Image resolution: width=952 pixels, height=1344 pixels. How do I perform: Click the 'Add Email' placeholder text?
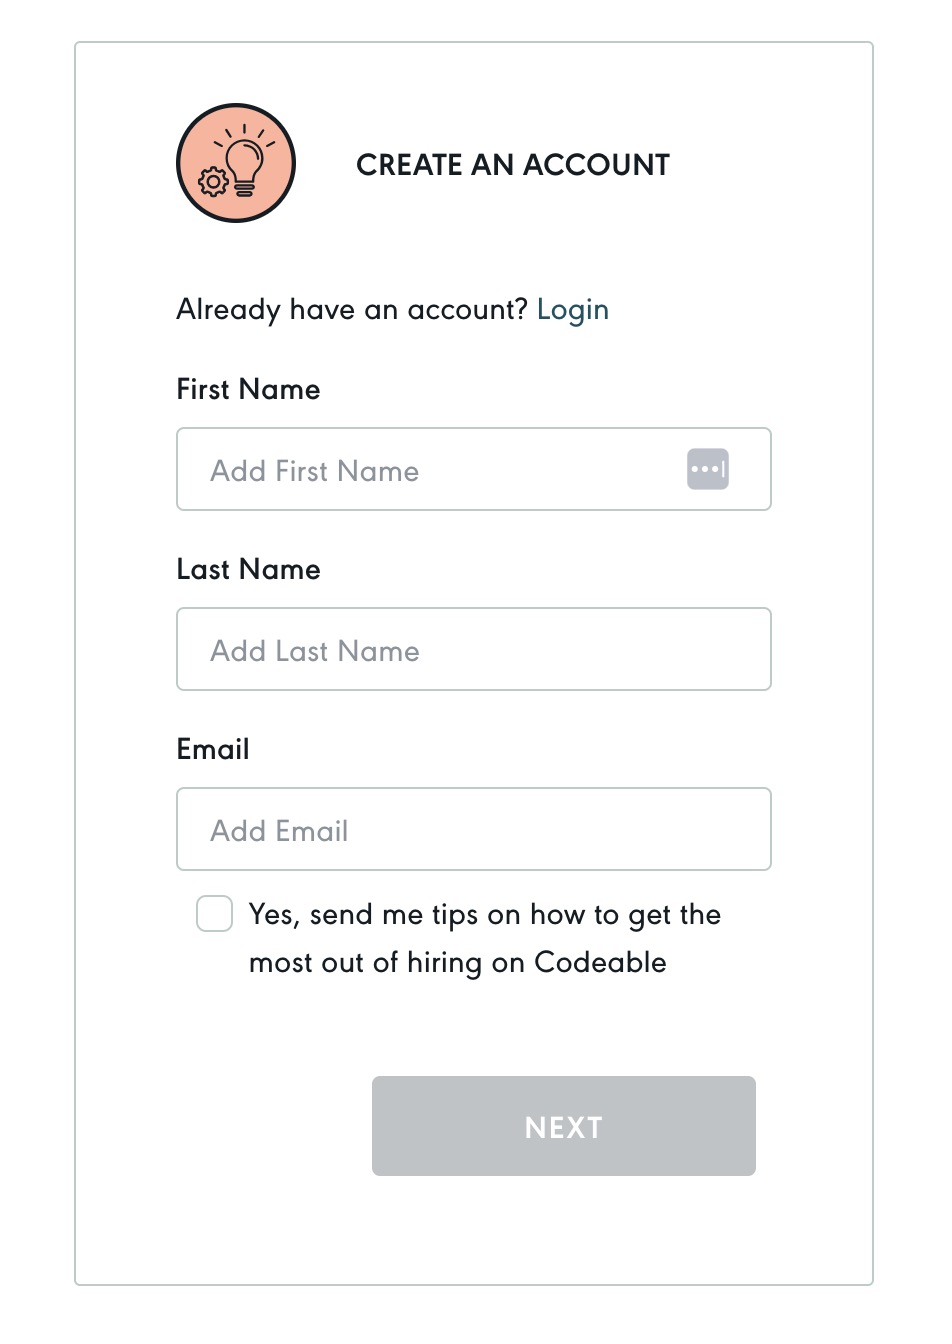[x=280, y=831]
